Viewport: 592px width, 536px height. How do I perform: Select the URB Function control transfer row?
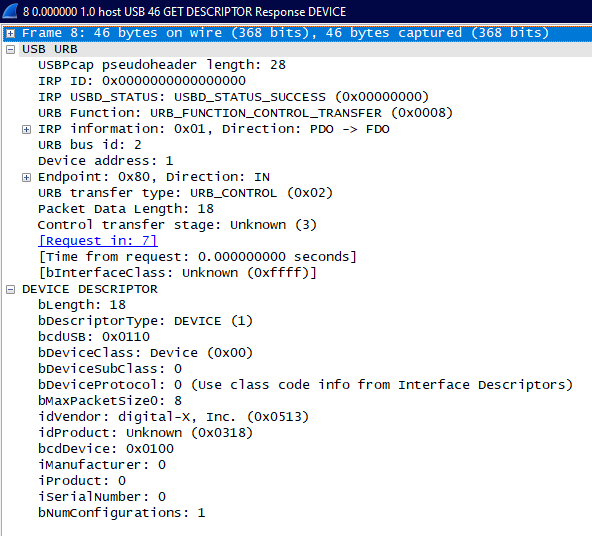tap(245, 113)
